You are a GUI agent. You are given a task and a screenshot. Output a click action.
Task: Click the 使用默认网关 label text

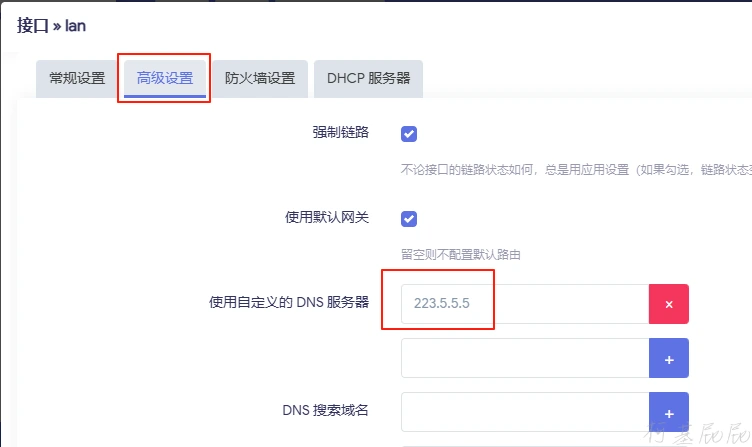pos(327,217)
